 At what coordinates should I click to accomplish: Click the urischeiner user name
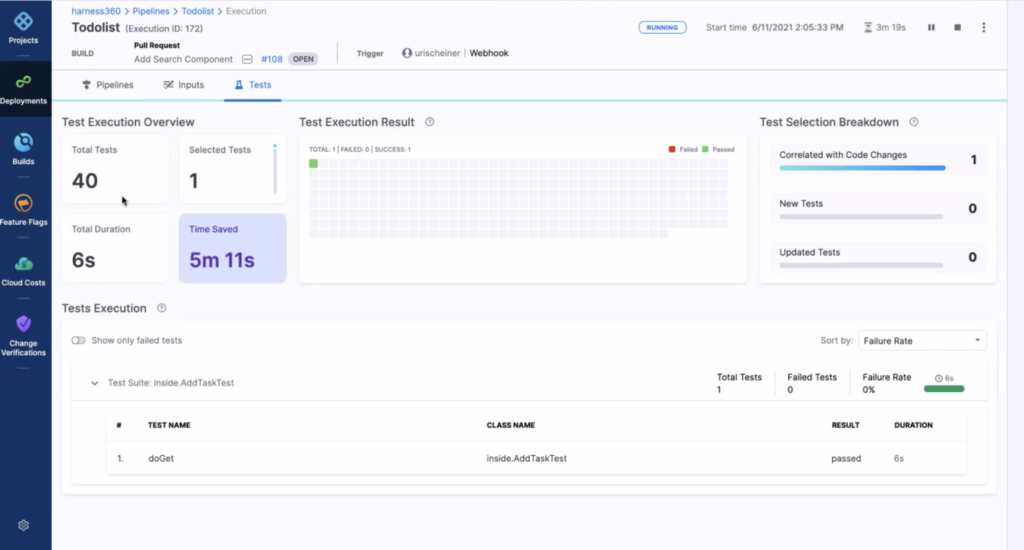[x=438, y=53]
